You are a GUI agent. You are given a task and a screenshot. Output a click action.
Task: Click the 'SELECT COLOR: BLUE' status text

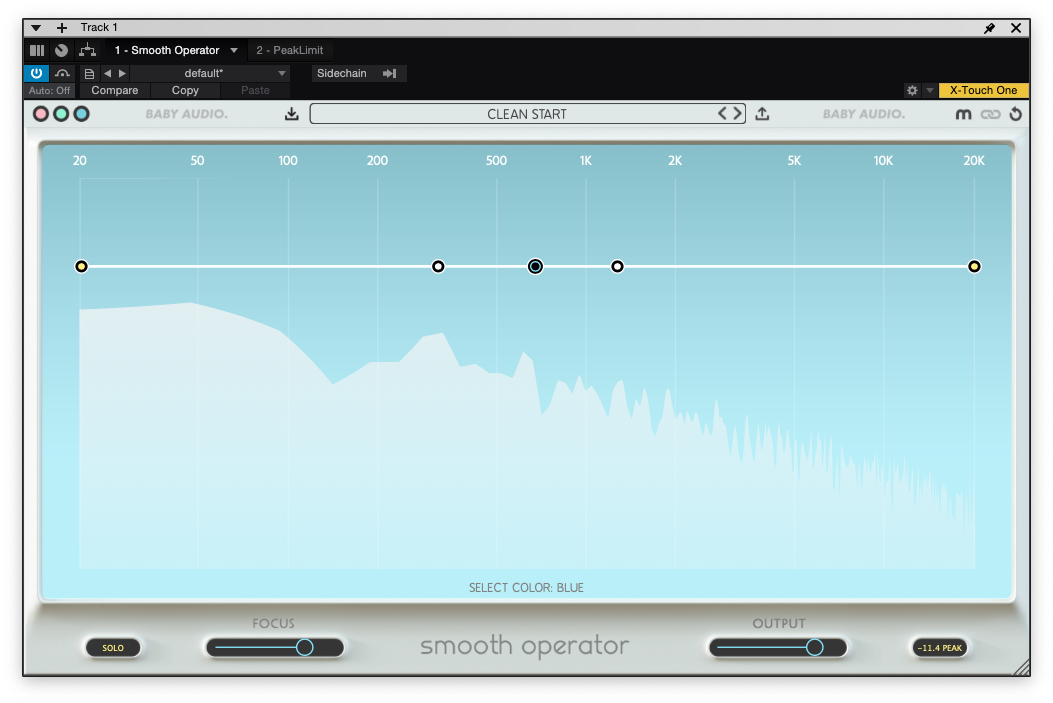click(526, 588)
